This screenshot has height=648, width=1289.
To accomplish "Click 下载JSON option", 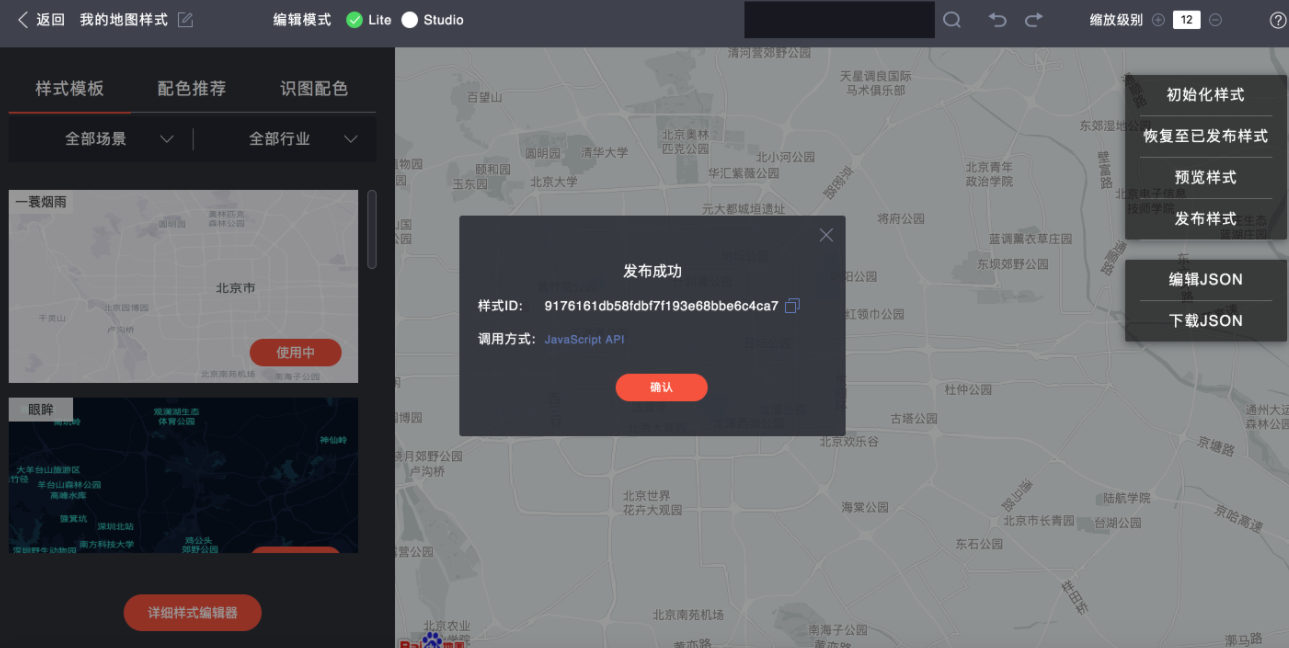I will tap(1206, 321).
